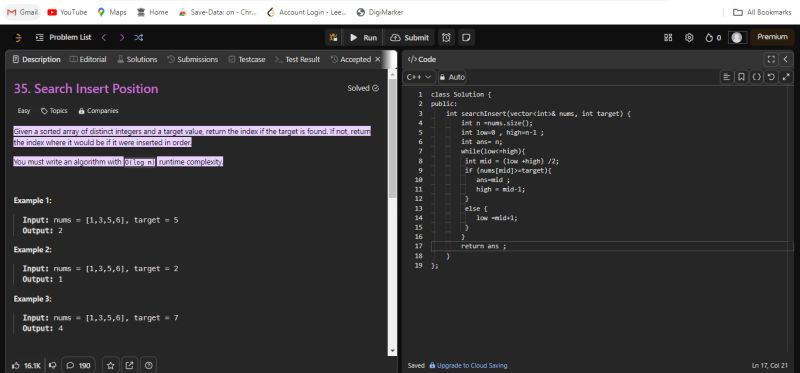
Task: Open the help feedback question icon
Action: (148, 365)
